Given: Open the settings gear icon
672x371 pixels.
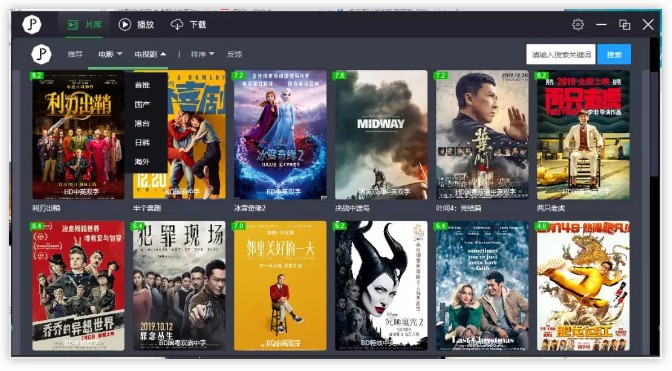Looking at the screenshot, I should tap(578, 24).
